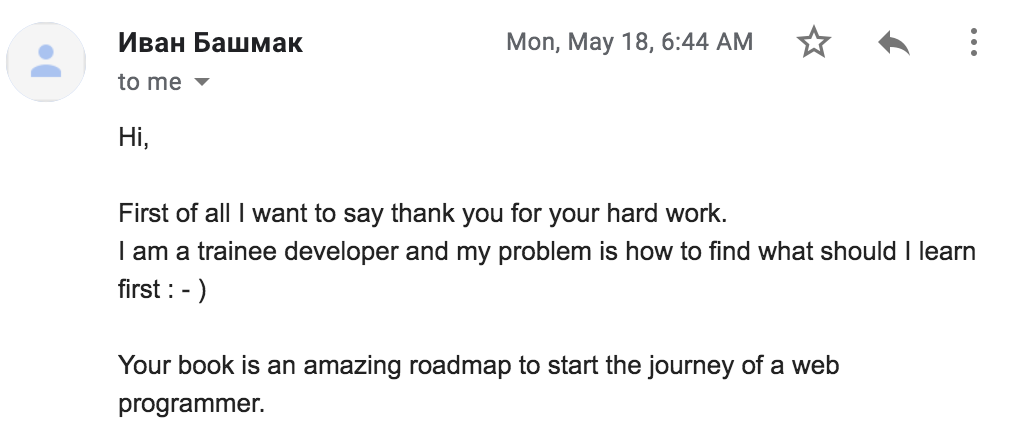Click the word 'learn' ending the third line

(947, 251)
